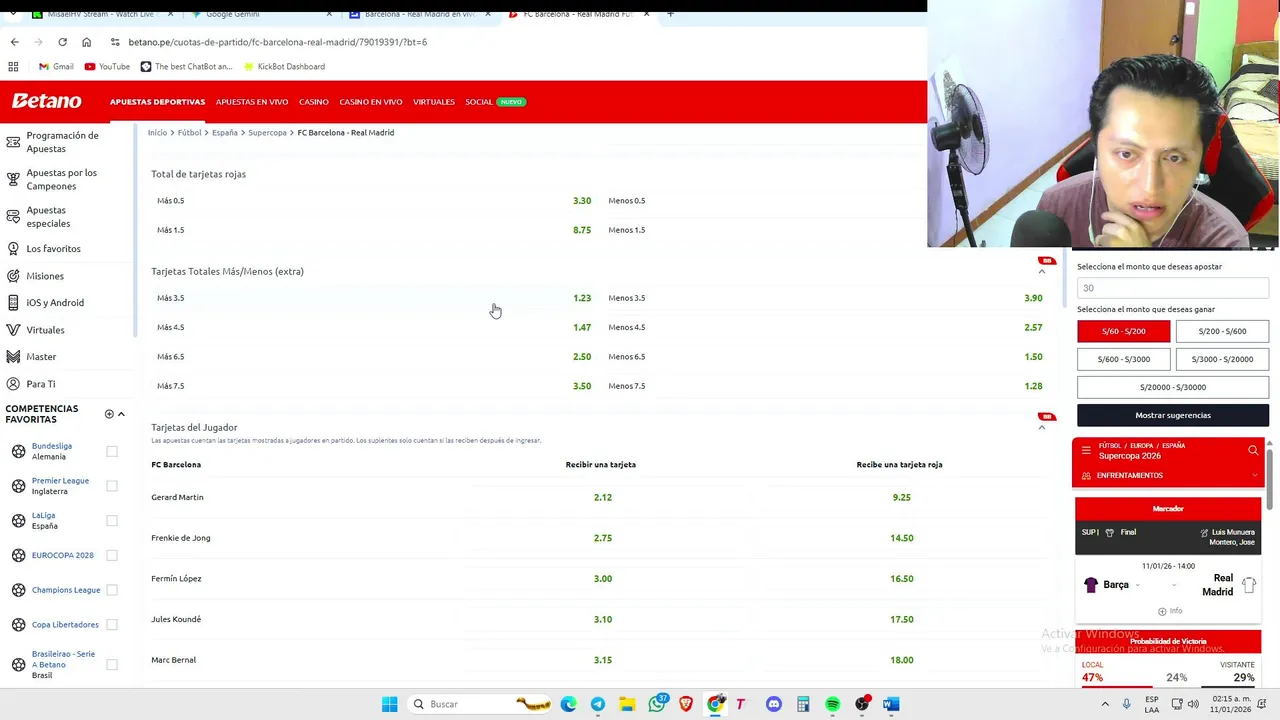Click the LaLiga league icon
This screenshot has height=720, width=1280.
(x=18, y=520)
